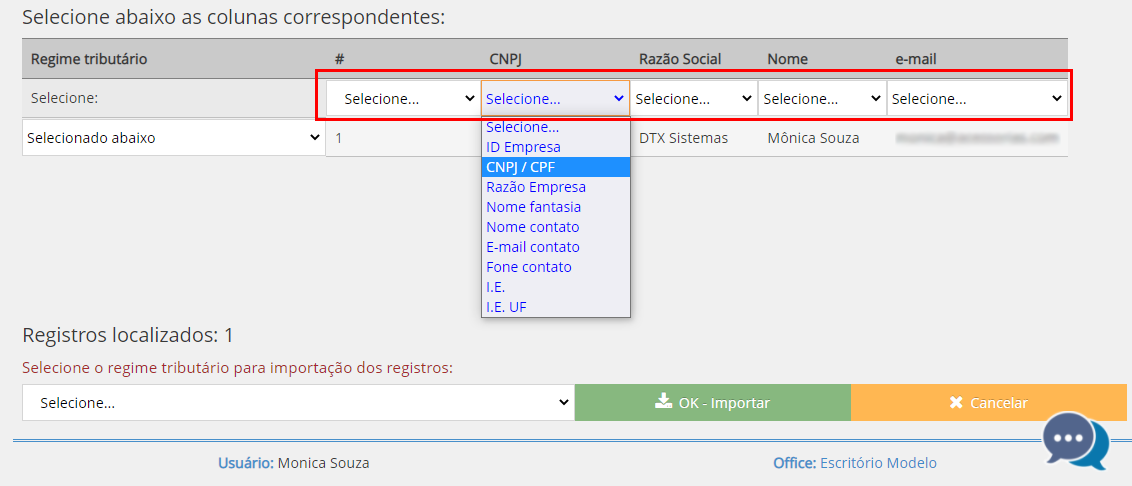Select 'Nome contato' option

(532, 227)
